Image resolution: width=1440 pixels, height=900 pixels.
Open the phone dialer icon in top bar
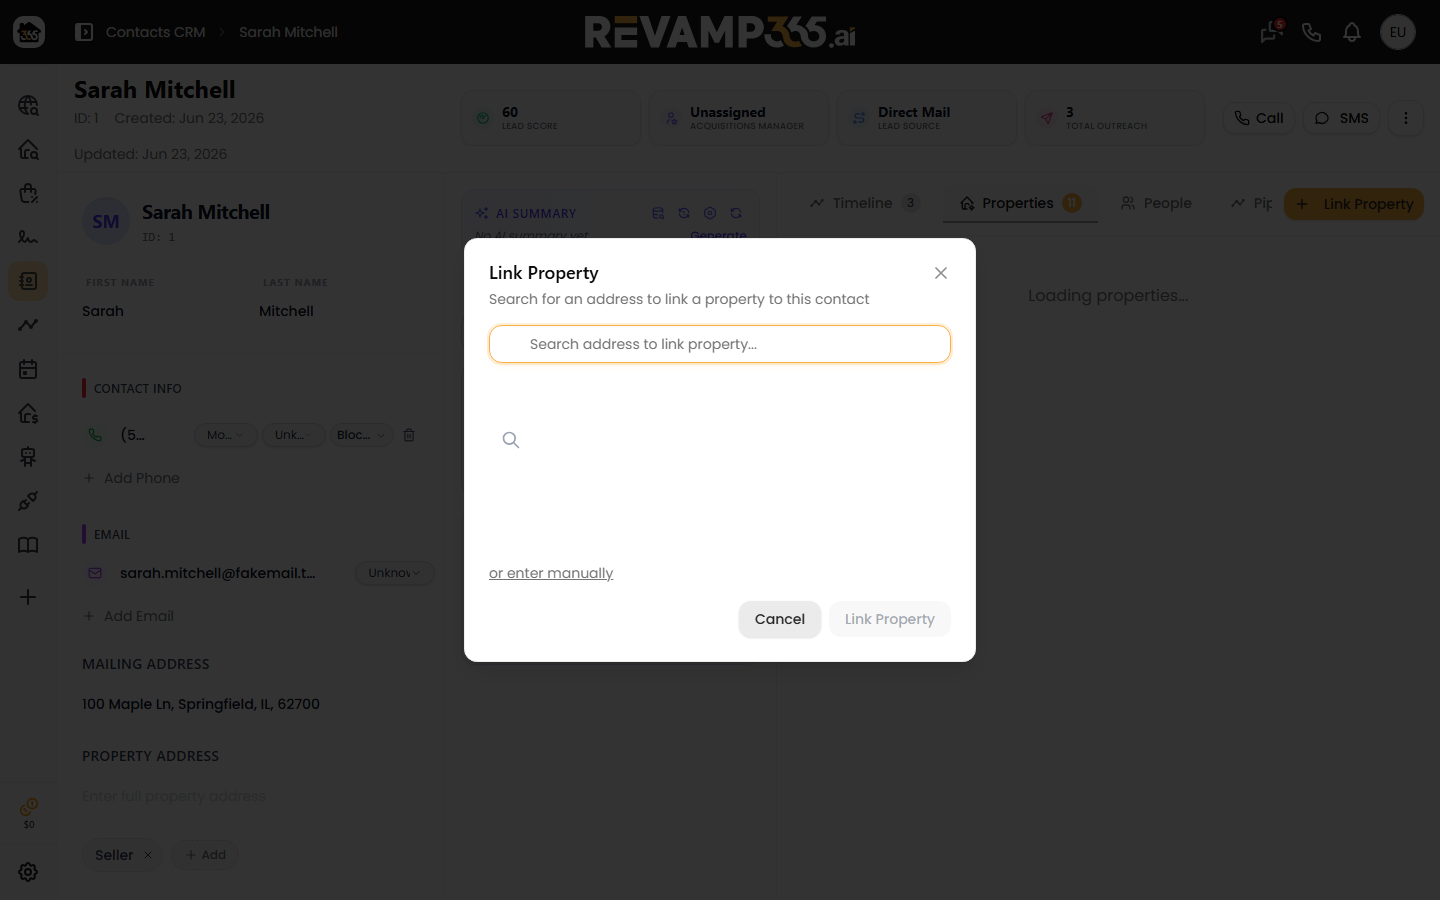coord(1311,32)
